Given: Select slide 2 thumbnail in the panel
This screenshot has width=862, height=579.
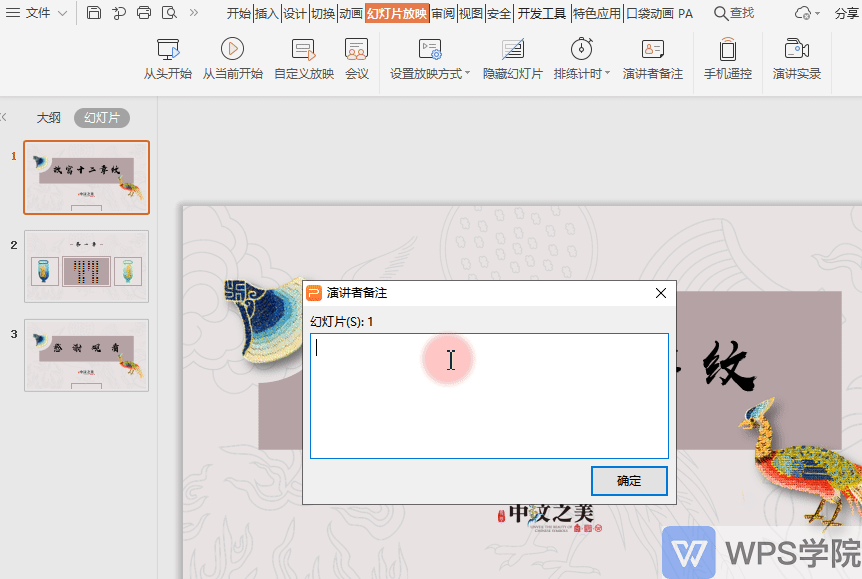Looking at the screenshot, I should pyautogui.click(x=86, y=265).
